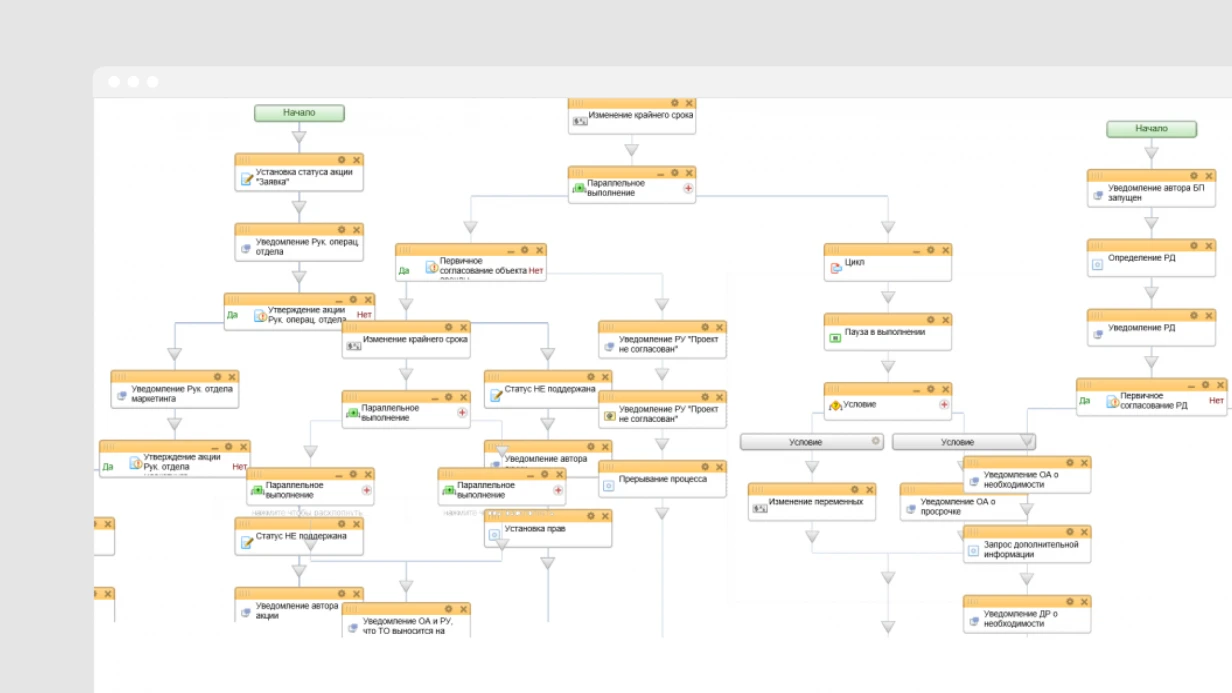Open settings gear on "Установка статуса акции" block
Screen dimensions: 1232x693
coord(341,160)
